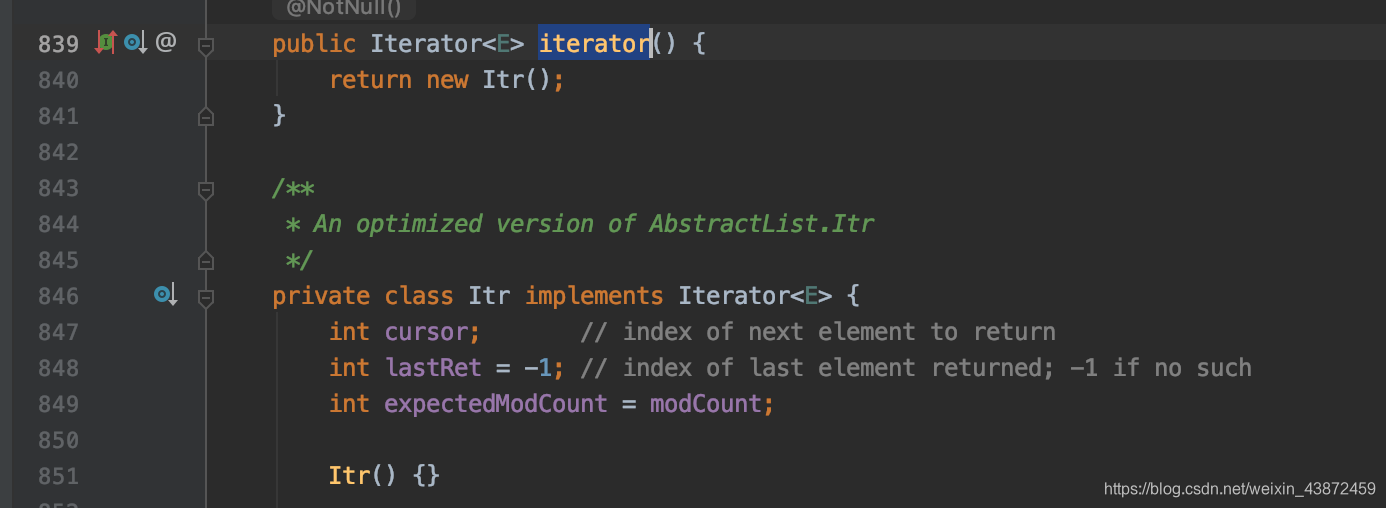Viewport: 1386px width, 508px height.
Task: Click the 'int' keyword on line 847
Action: (349, 332)
